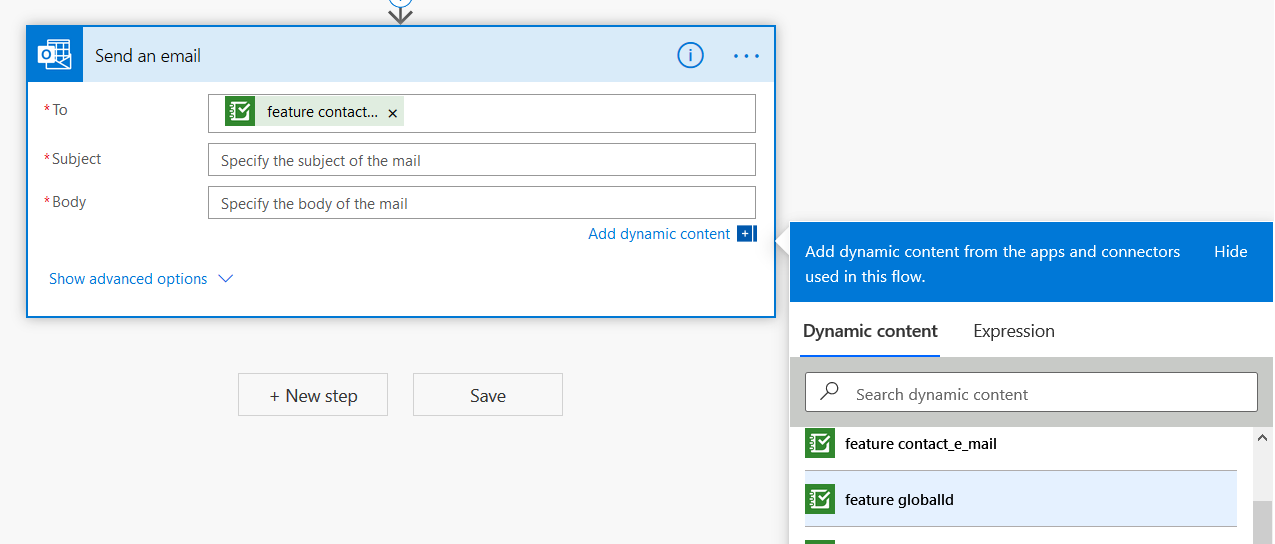Switch to the Expression tab
The height and width of the screenshot is (544, 1275).
1013,331
